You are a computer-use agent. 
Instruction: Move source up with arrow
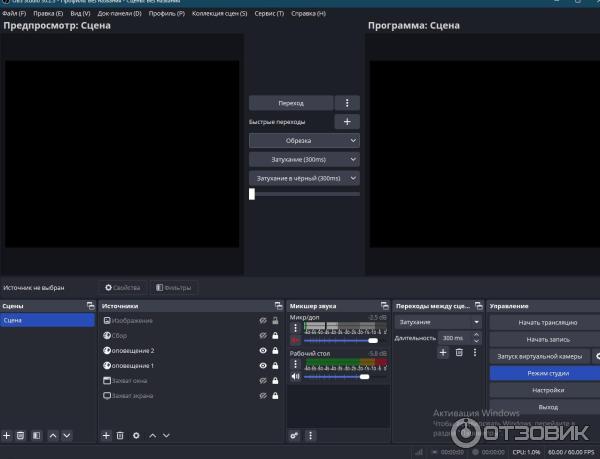click(x=152, y=435)
